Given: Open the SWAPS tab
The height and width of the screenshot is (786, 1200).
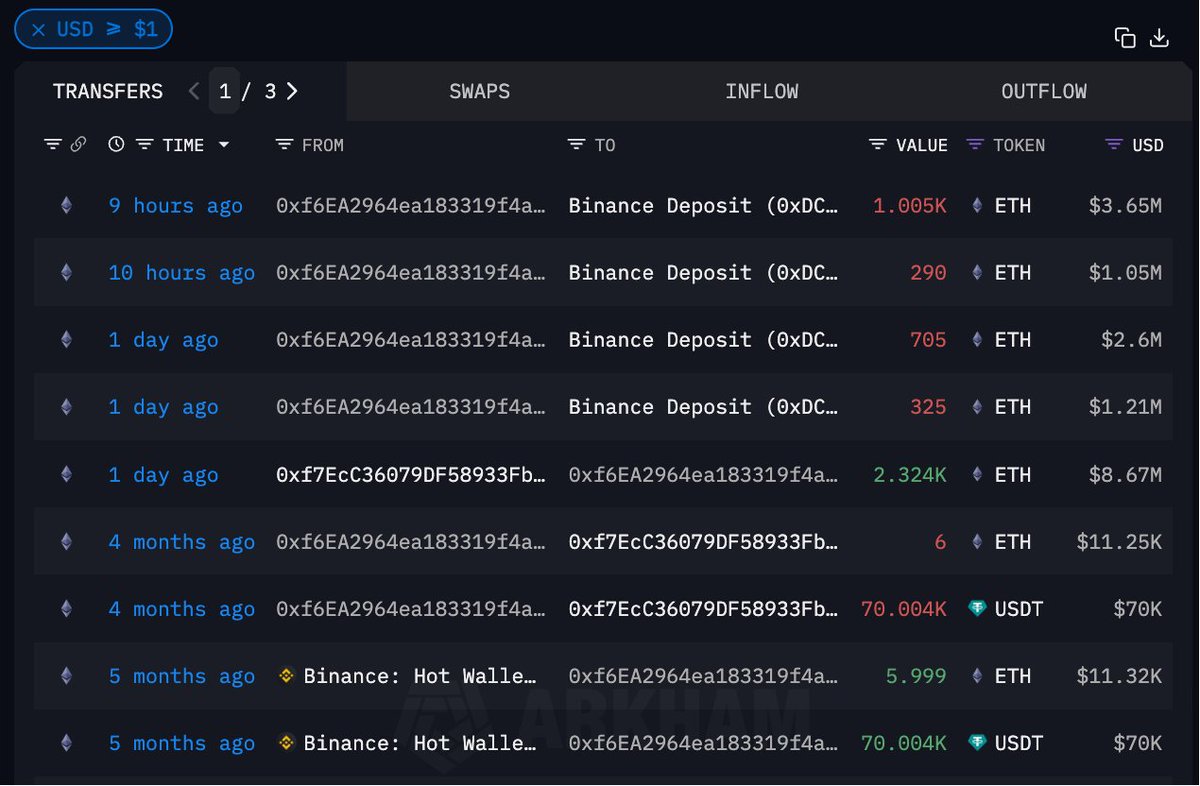Looking at the screenshot, I should pyautogui.click(x=480, y=91).
